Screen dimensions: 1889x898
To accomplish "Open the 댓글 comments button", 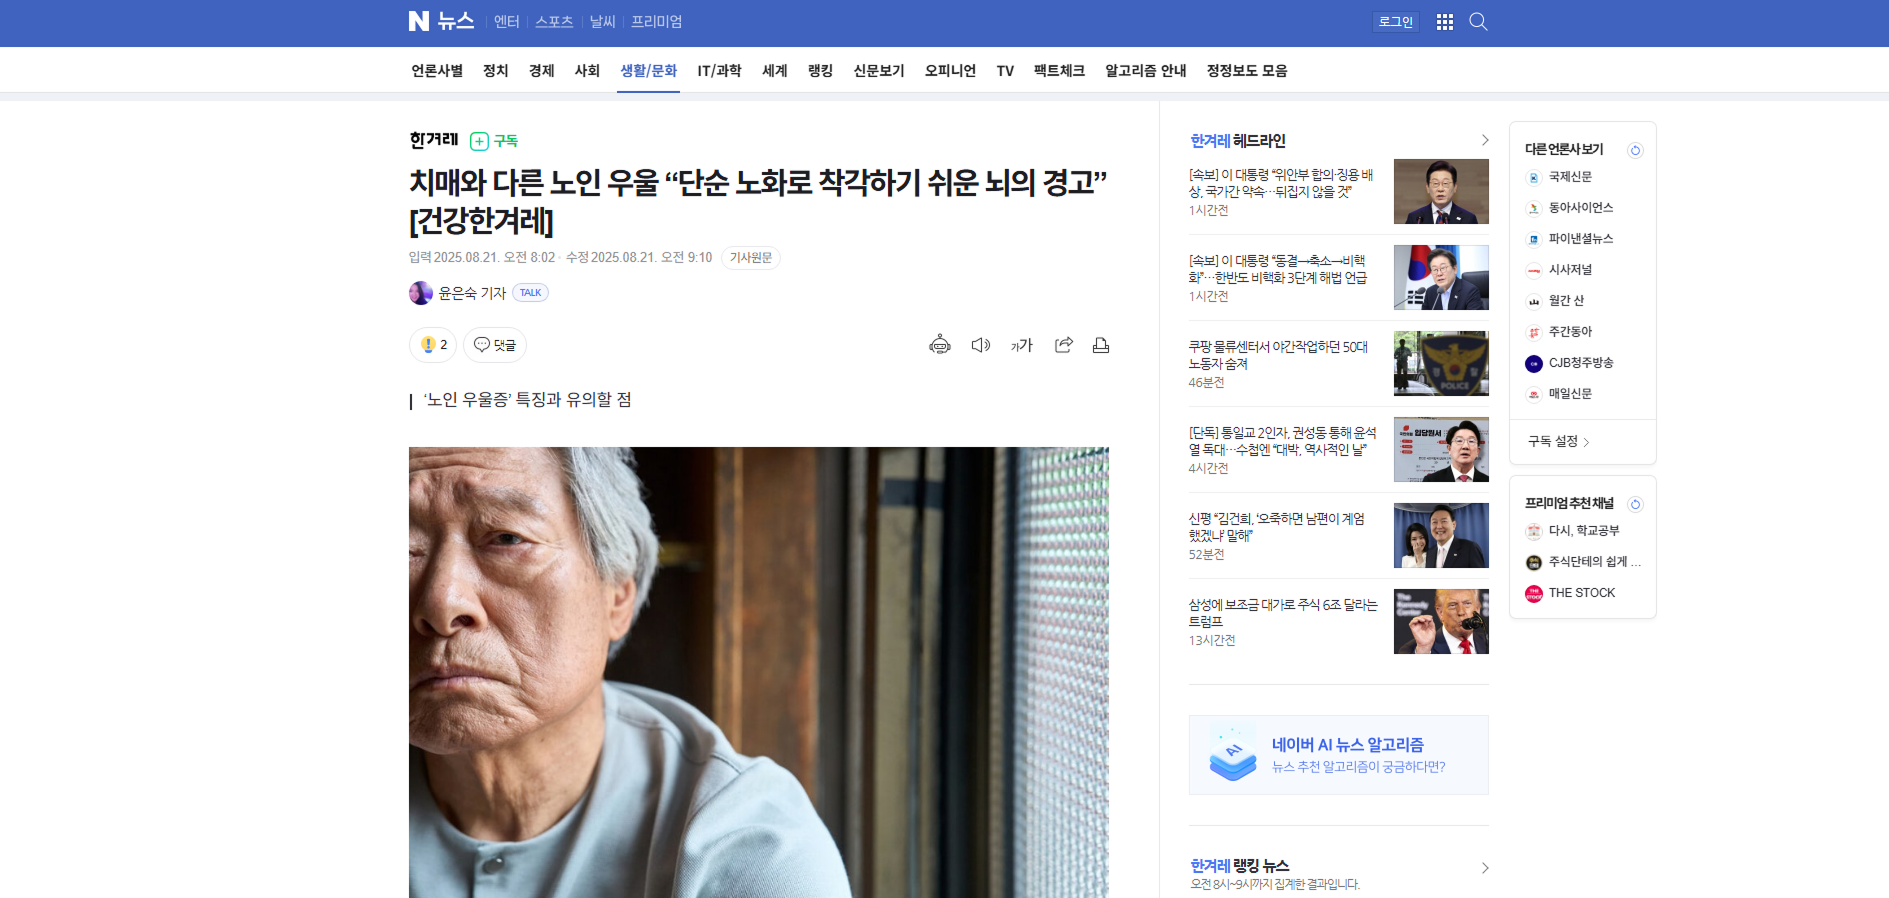I will pos(495,345).
